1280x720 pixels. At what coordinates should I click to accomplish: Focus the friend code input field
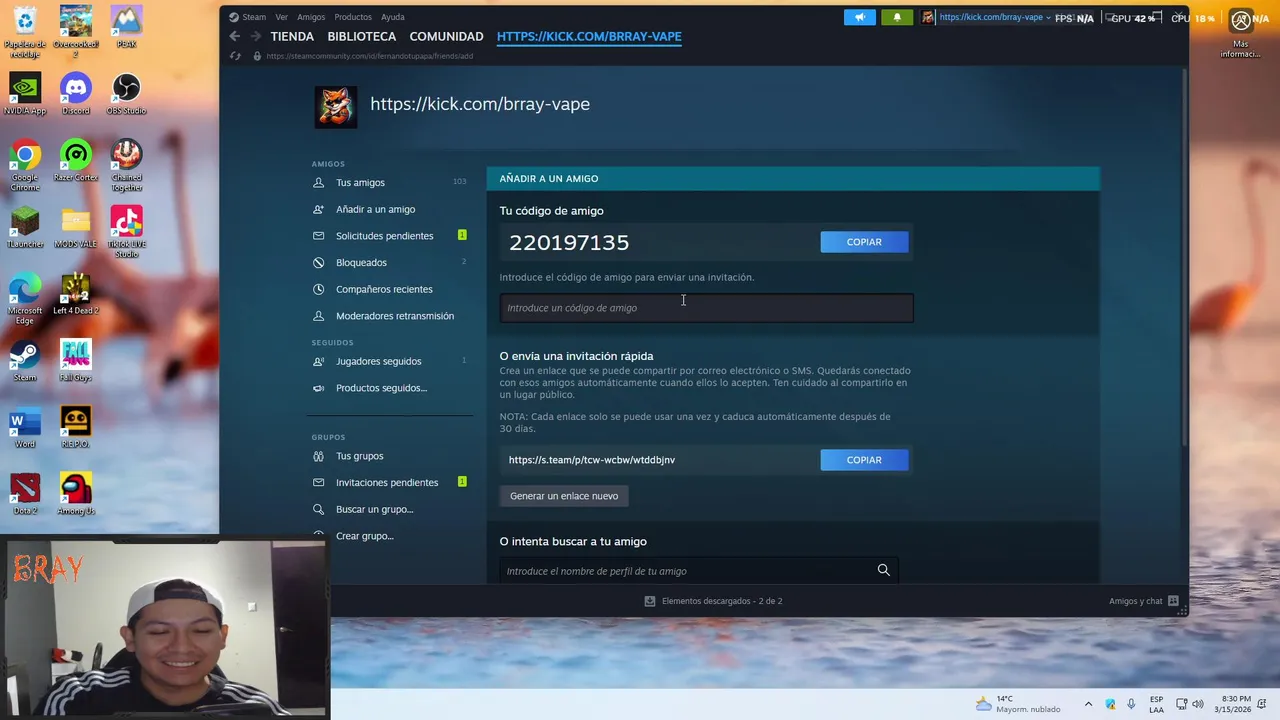coord(706,308)
